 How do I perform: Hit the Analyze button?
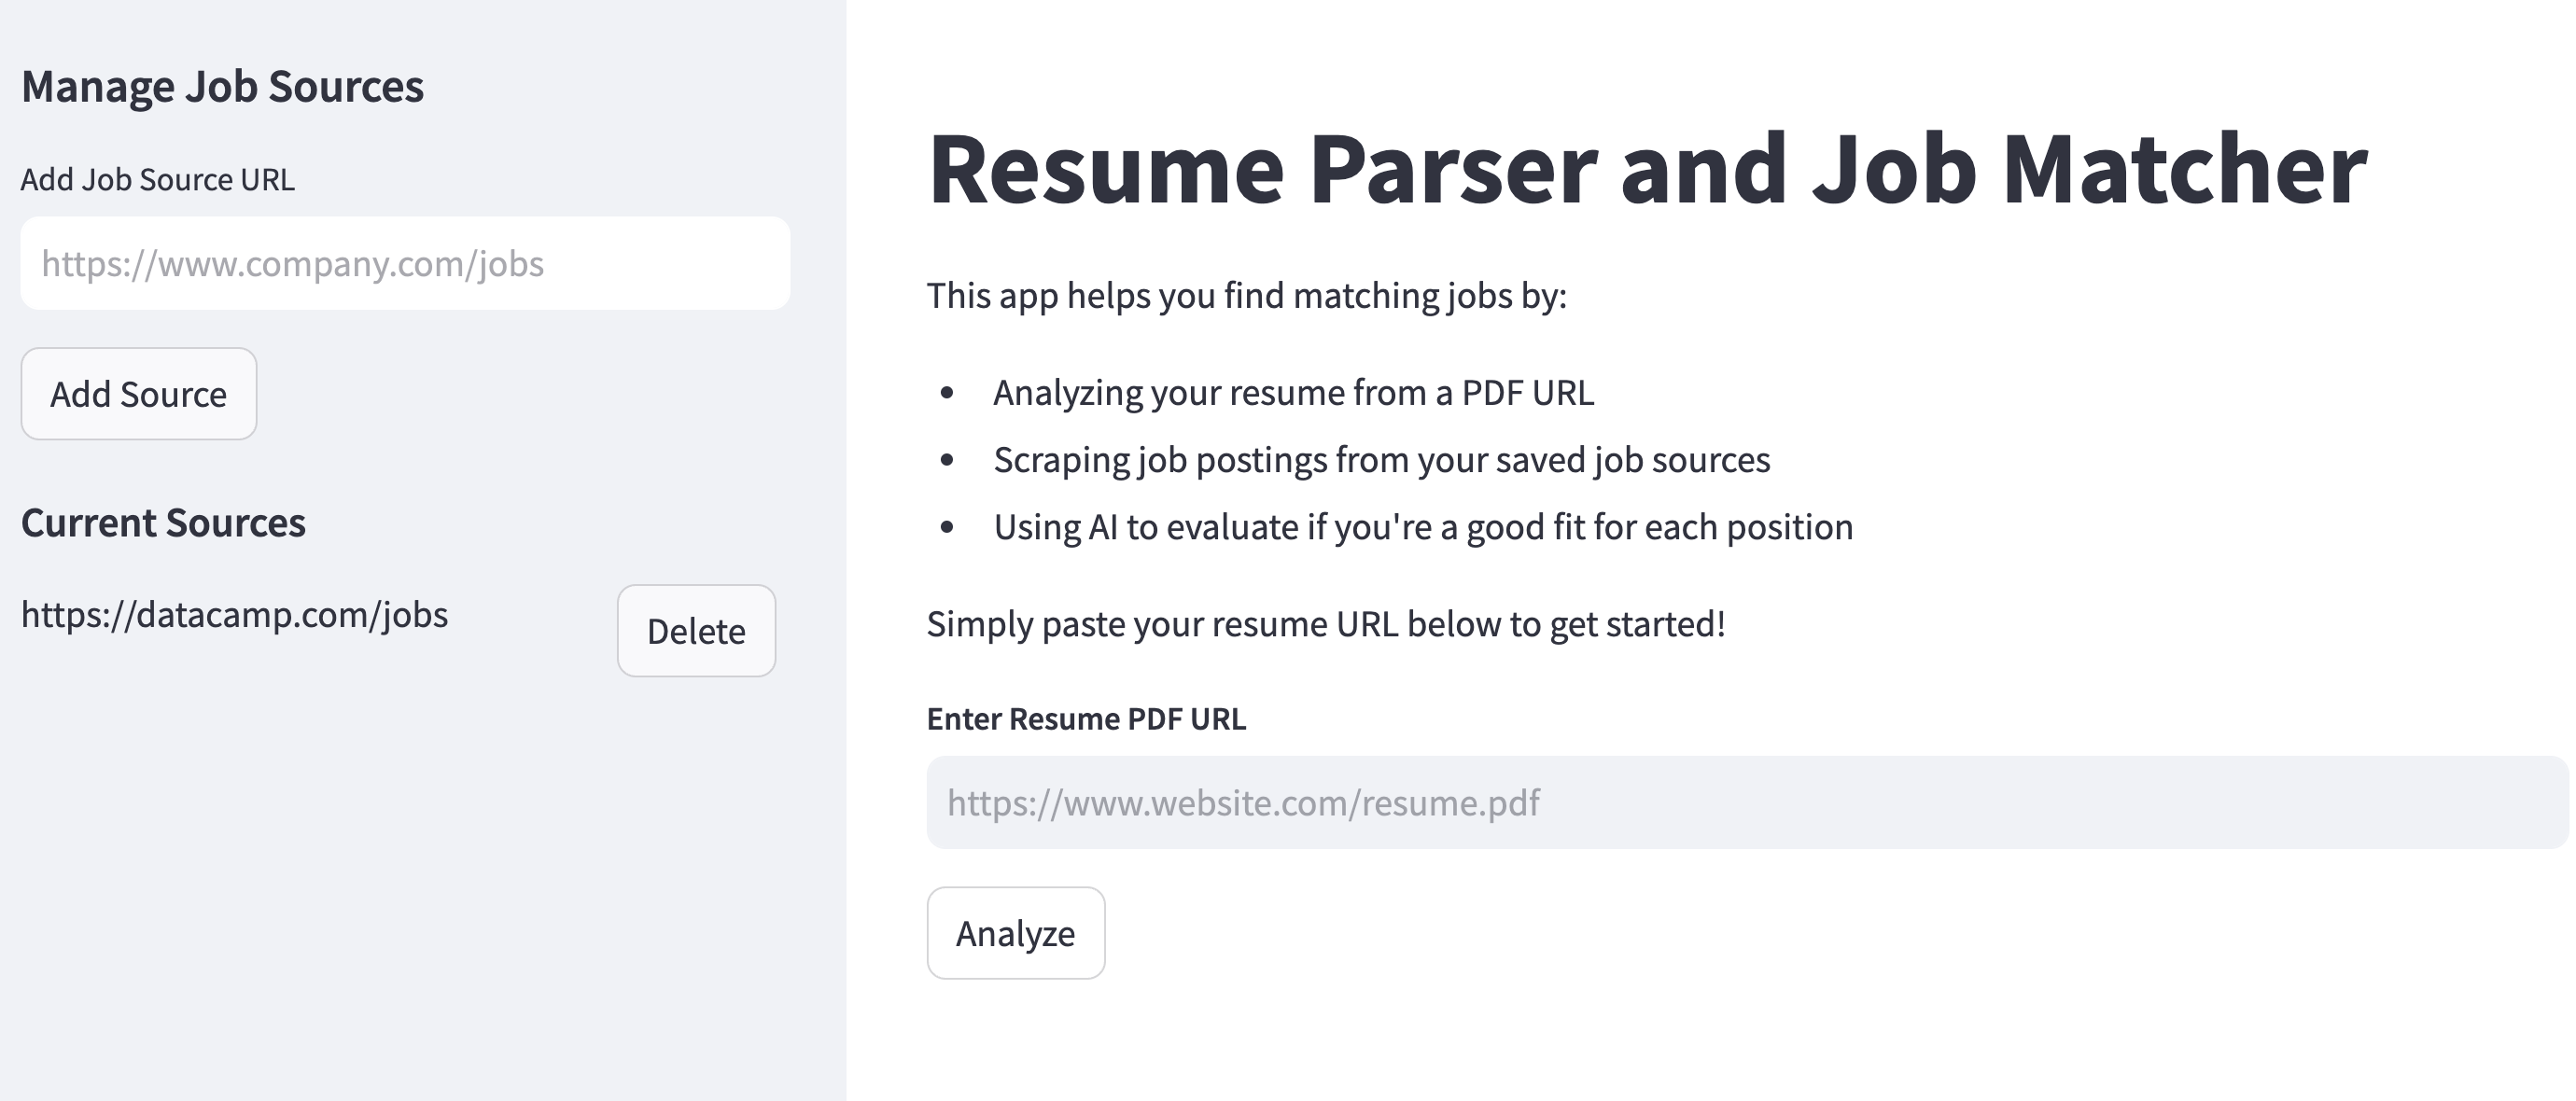[1015, 933]
